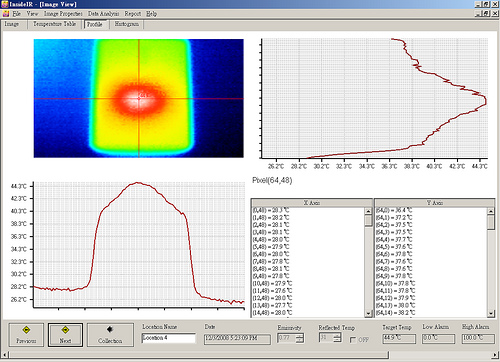This screenshot has width=500, height=362.
Task: Switch to the Histogram tab
Action: [127, 24]
